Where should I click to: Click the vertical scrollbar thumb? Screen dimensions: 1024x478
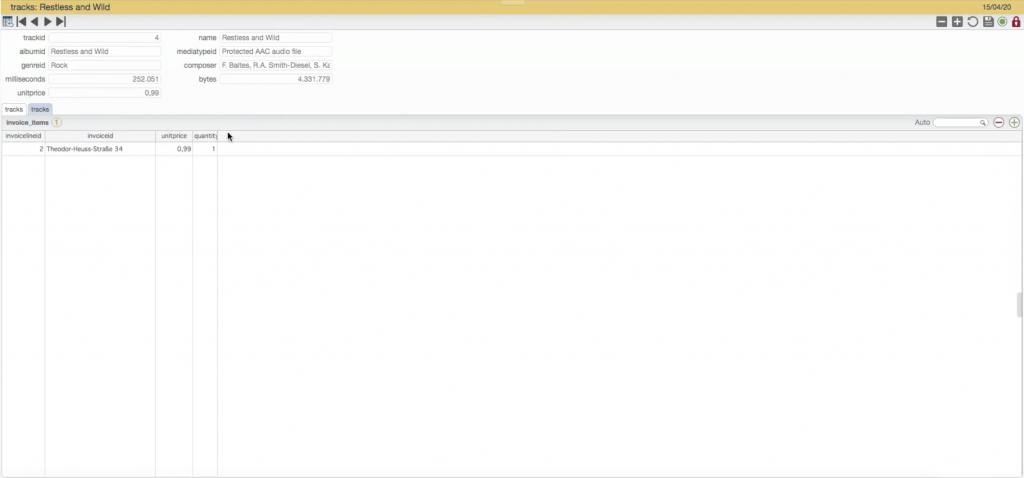1019,304
